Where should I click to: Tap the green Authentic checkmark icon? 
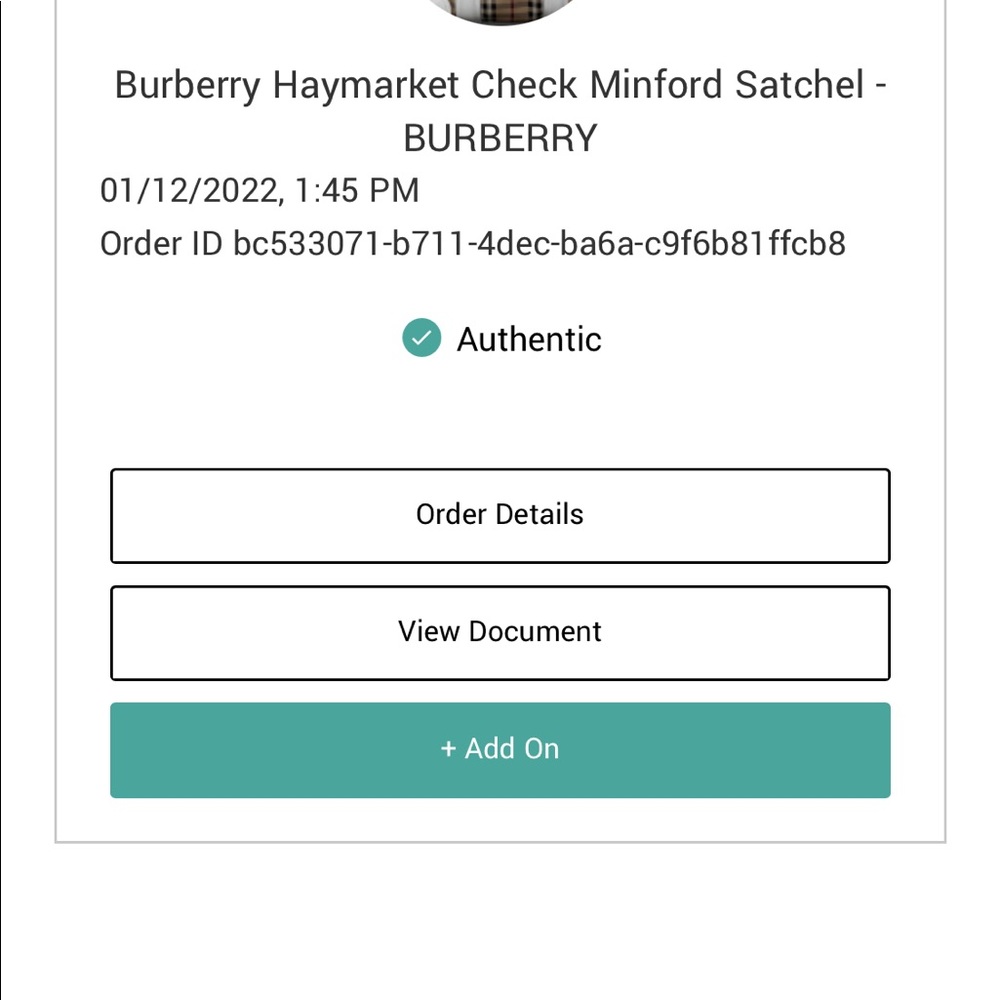pyautogui.click(x=422, y=337)
